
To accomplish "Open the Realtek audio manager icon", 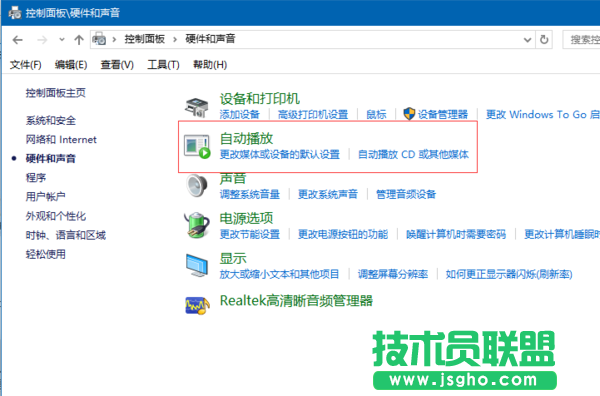I will pyautogui.click(x=197, y=305).
